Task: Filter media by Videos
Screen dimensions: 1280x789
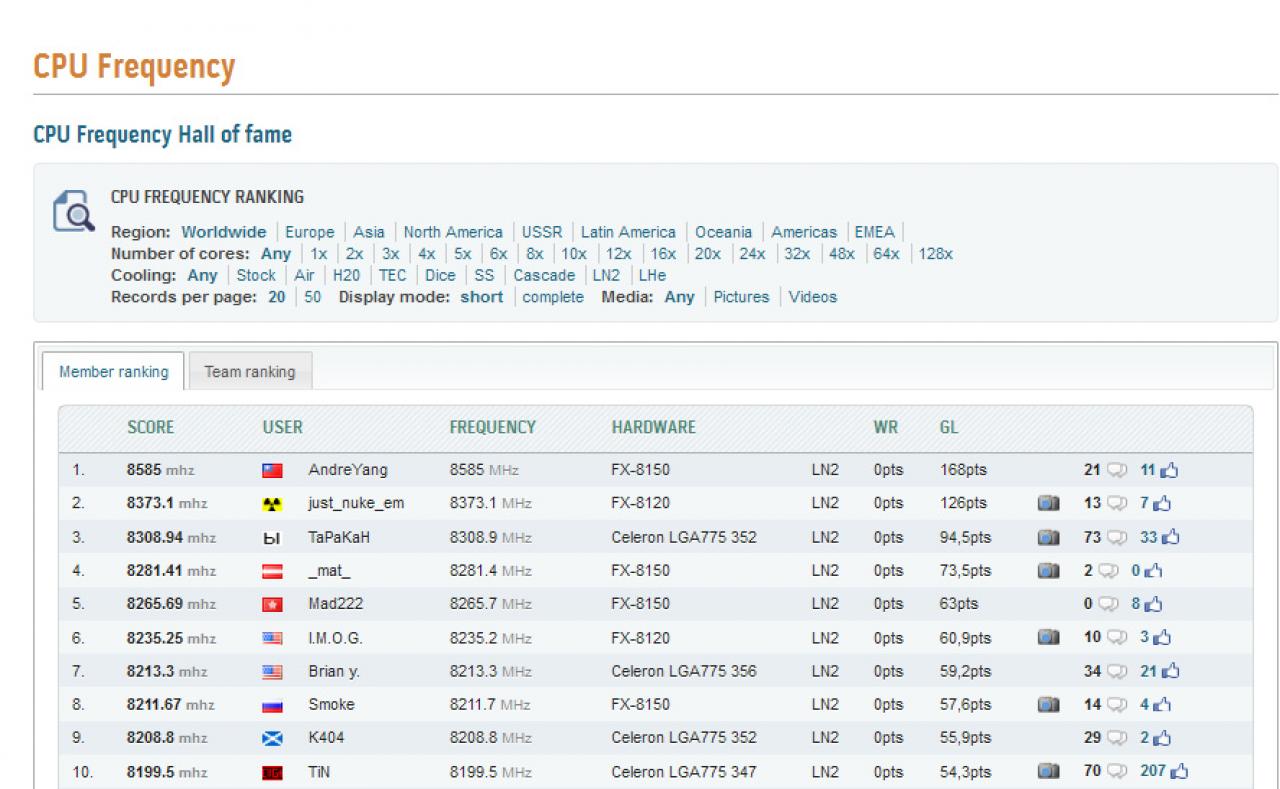Action: (813, 297)
